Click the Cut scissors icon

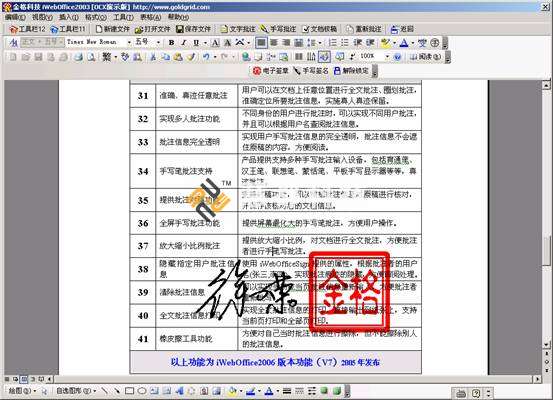click(153, 56)
